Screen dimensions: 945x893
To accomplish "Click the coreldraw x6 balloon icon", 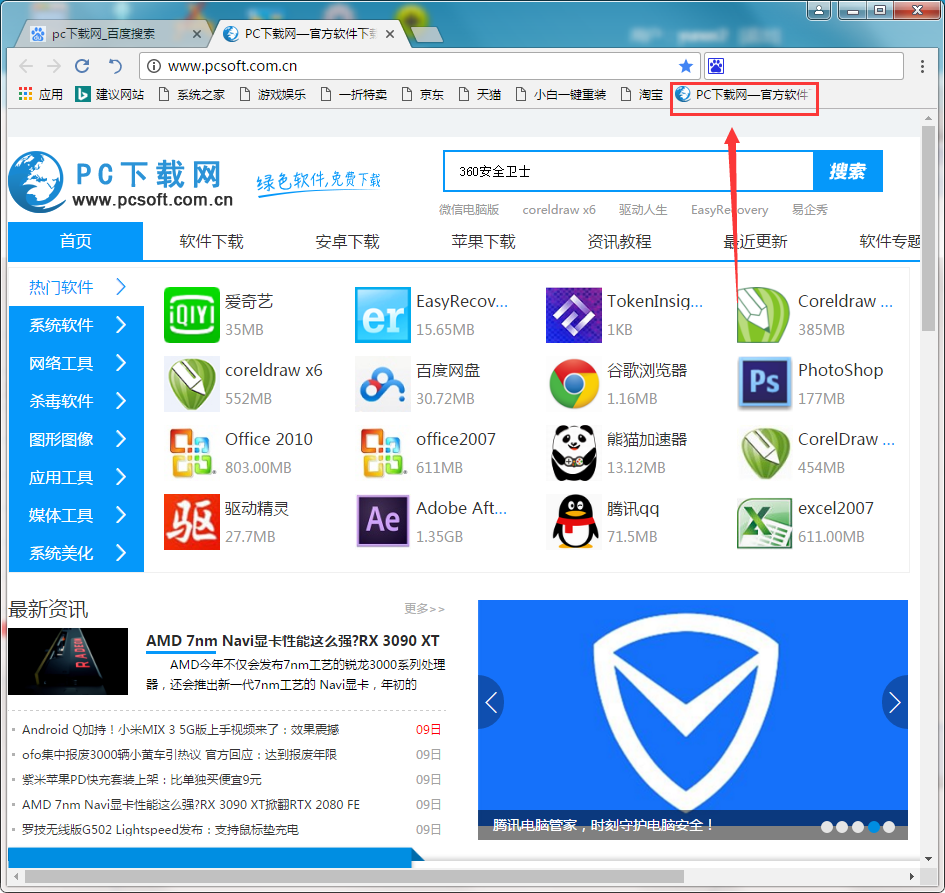I will pos(192,384).
